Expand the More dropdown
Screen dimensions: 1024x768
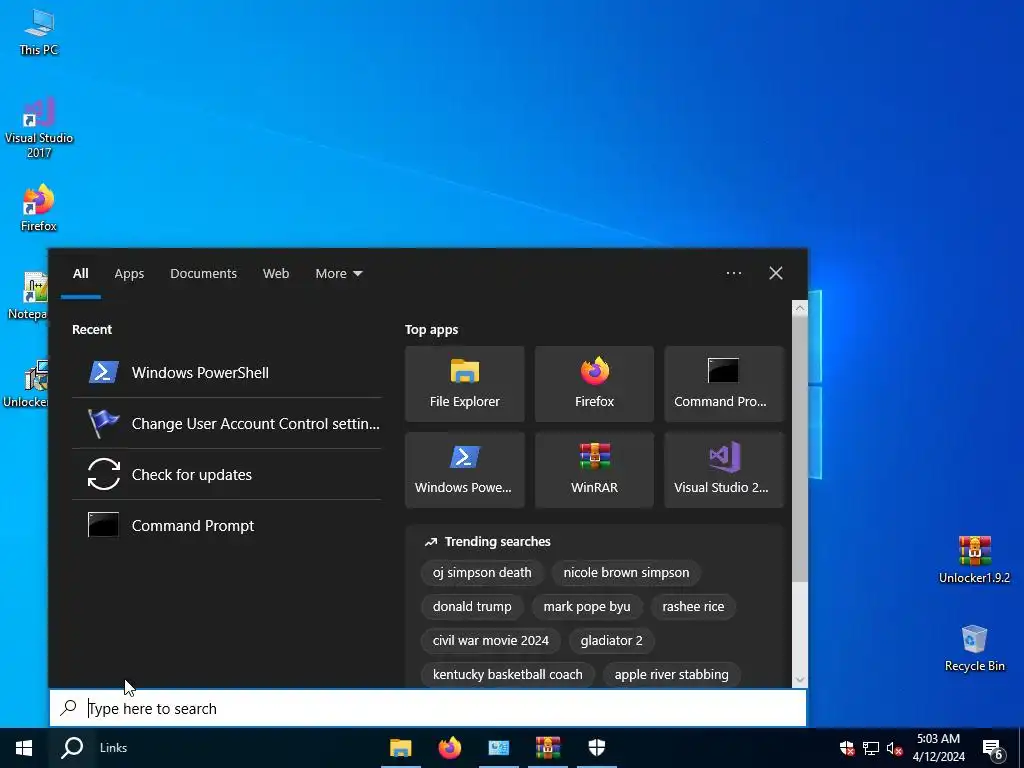(x=338, y=274)
